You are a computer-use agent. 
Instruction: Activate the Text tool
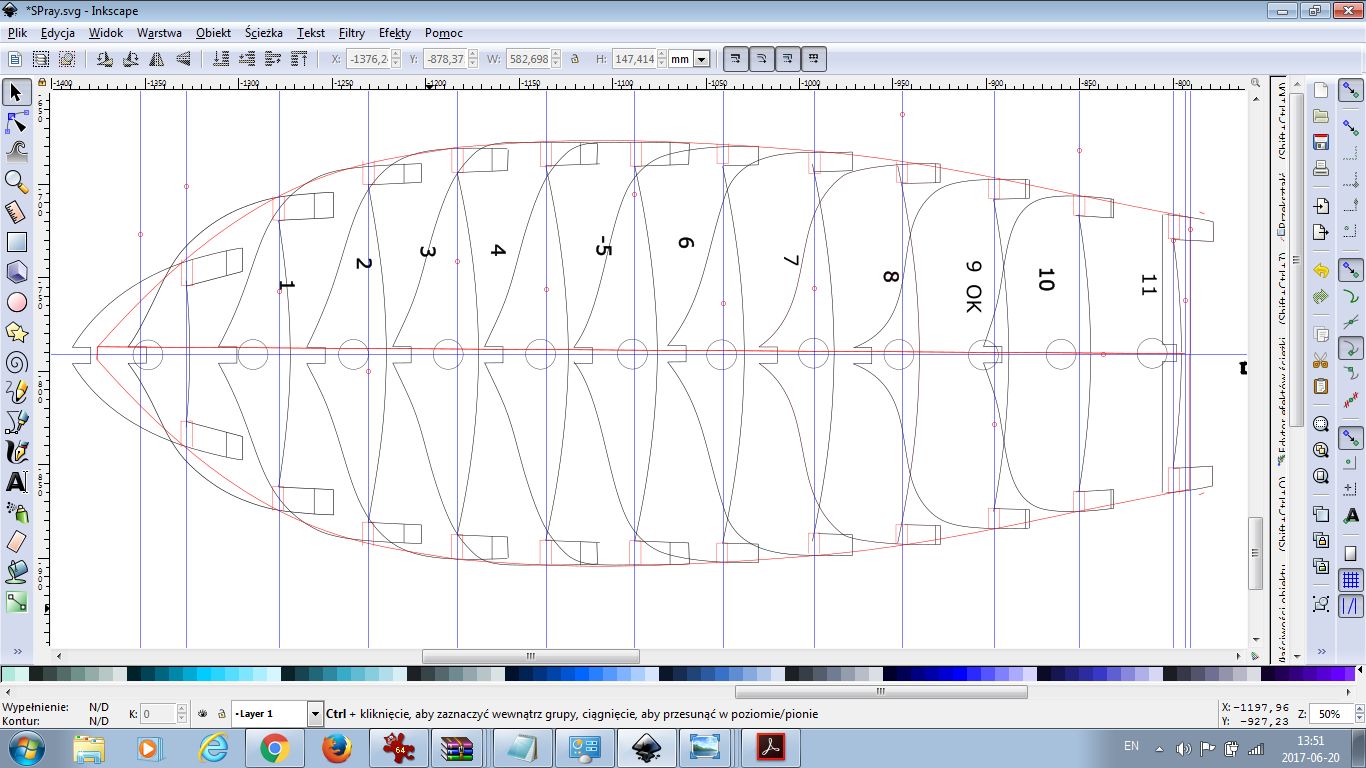pos(17,481)
